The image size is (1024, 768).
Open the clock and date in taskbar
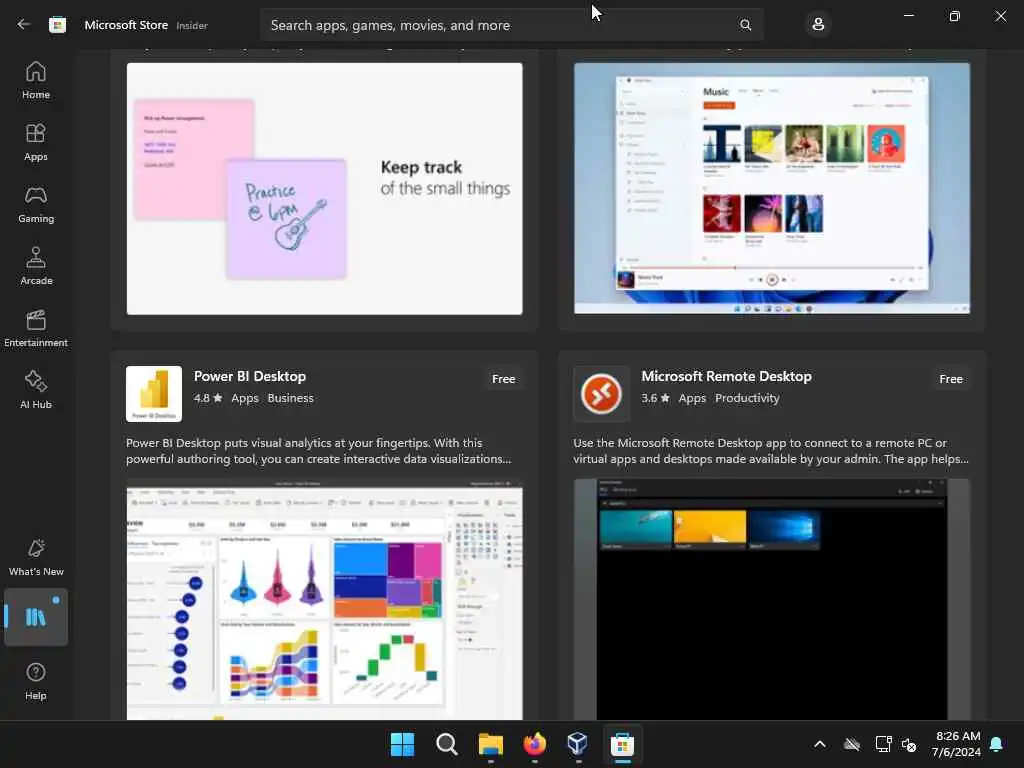pos(957,744)
